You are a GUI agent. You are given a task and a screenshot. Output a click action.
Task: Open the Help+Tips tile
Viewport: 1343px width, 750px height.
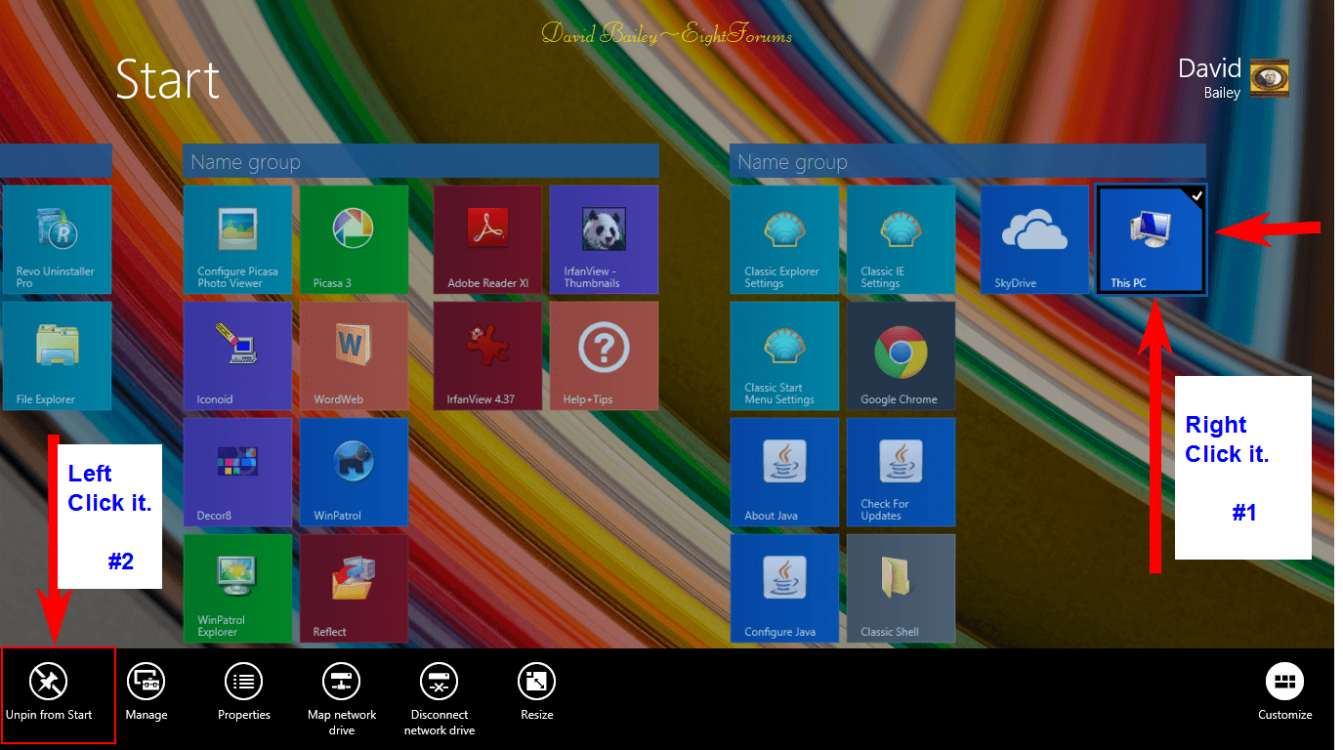(x=604, y=356)
